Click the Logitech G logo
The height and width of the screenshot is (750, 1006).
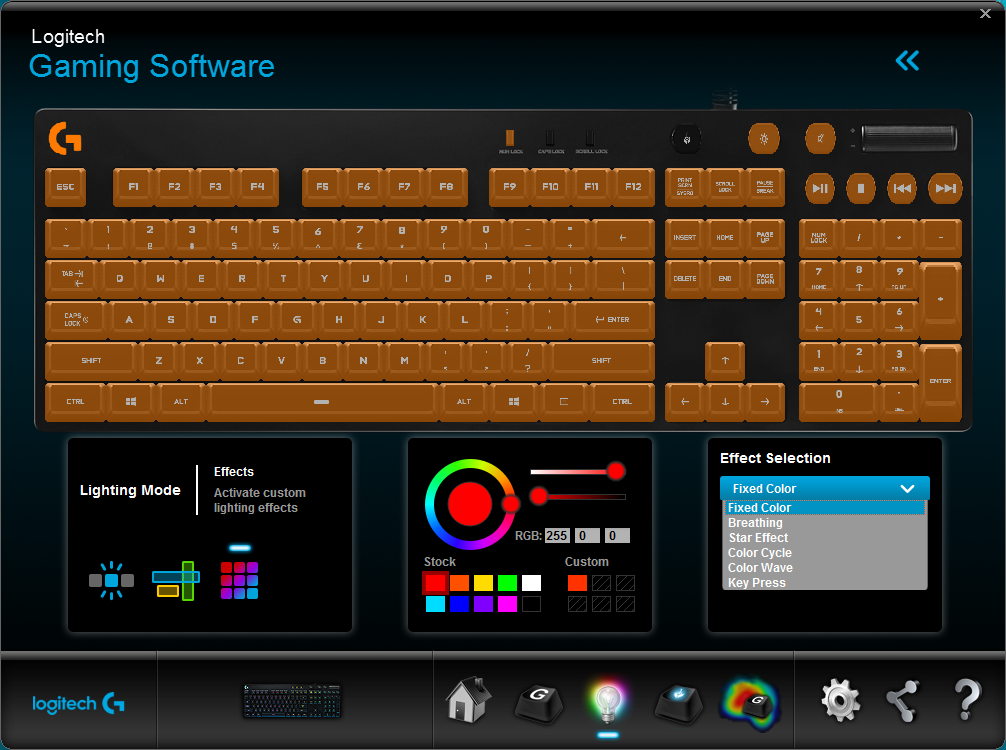pos(78,704)
